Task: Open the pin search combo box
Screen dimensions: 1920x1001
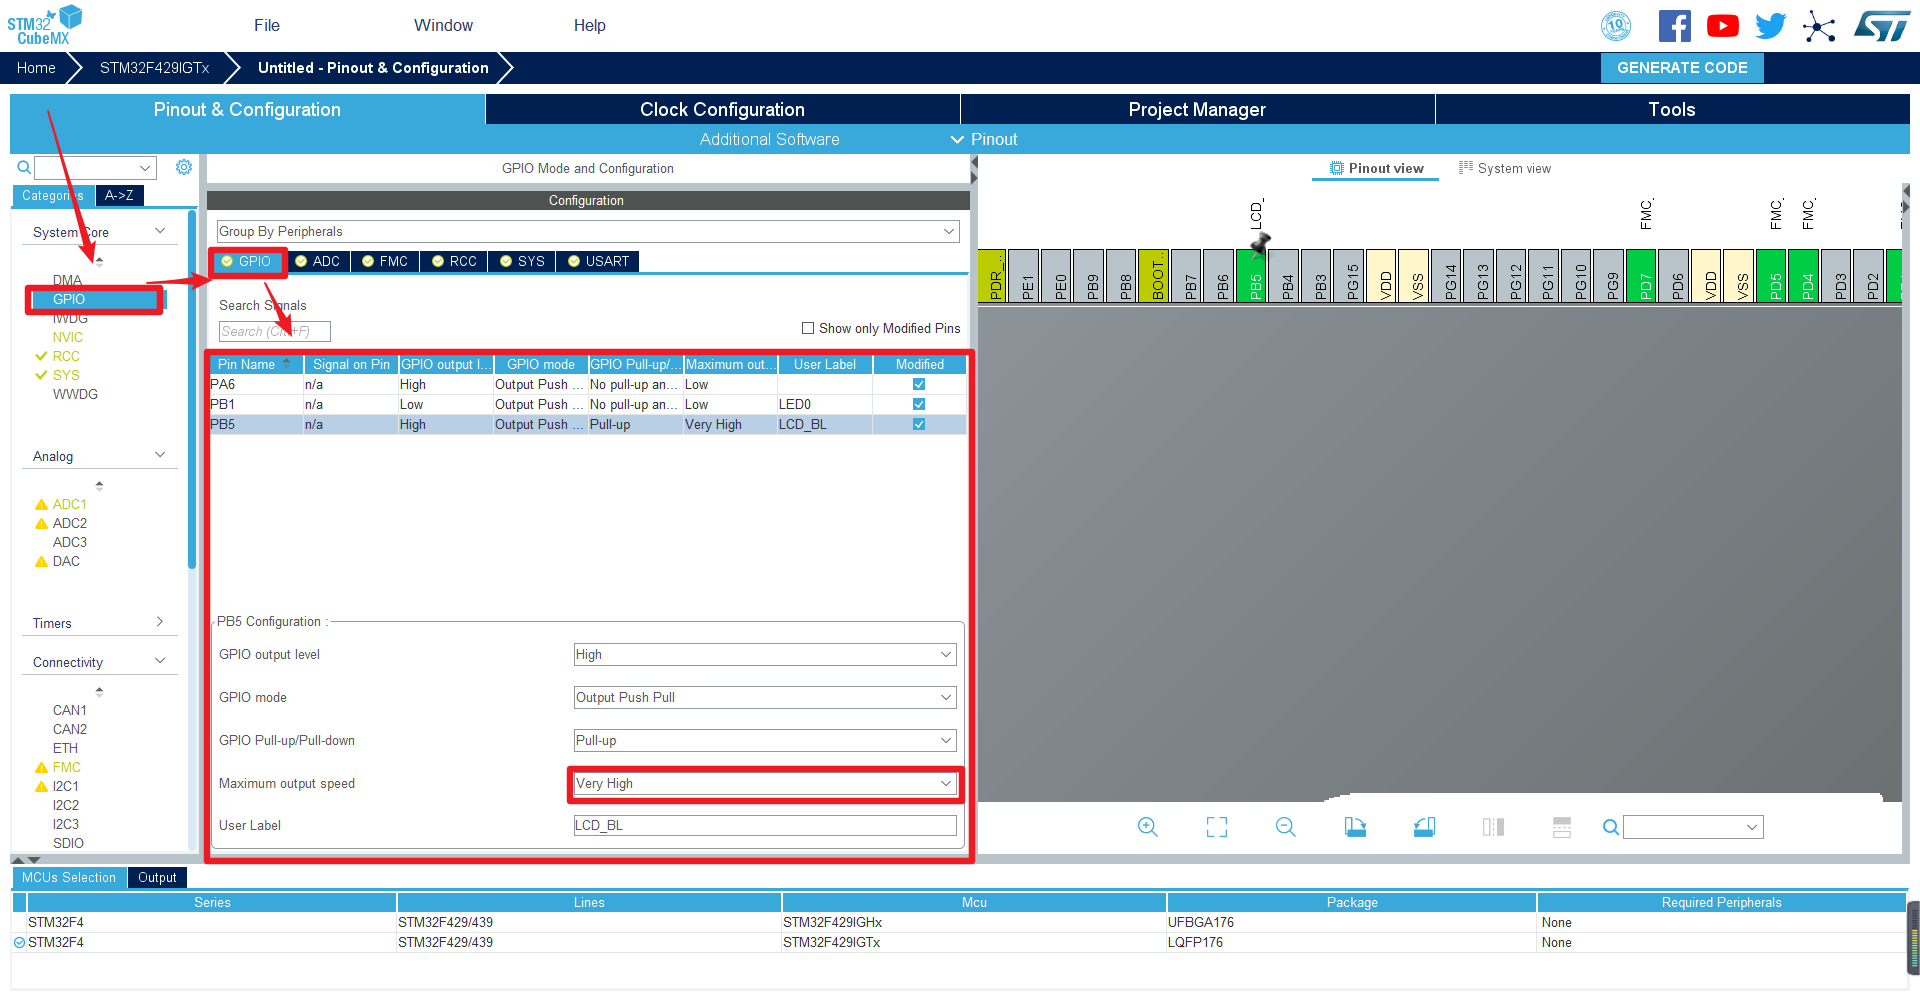Action: pyautogui.click(x=1693, y=827)
